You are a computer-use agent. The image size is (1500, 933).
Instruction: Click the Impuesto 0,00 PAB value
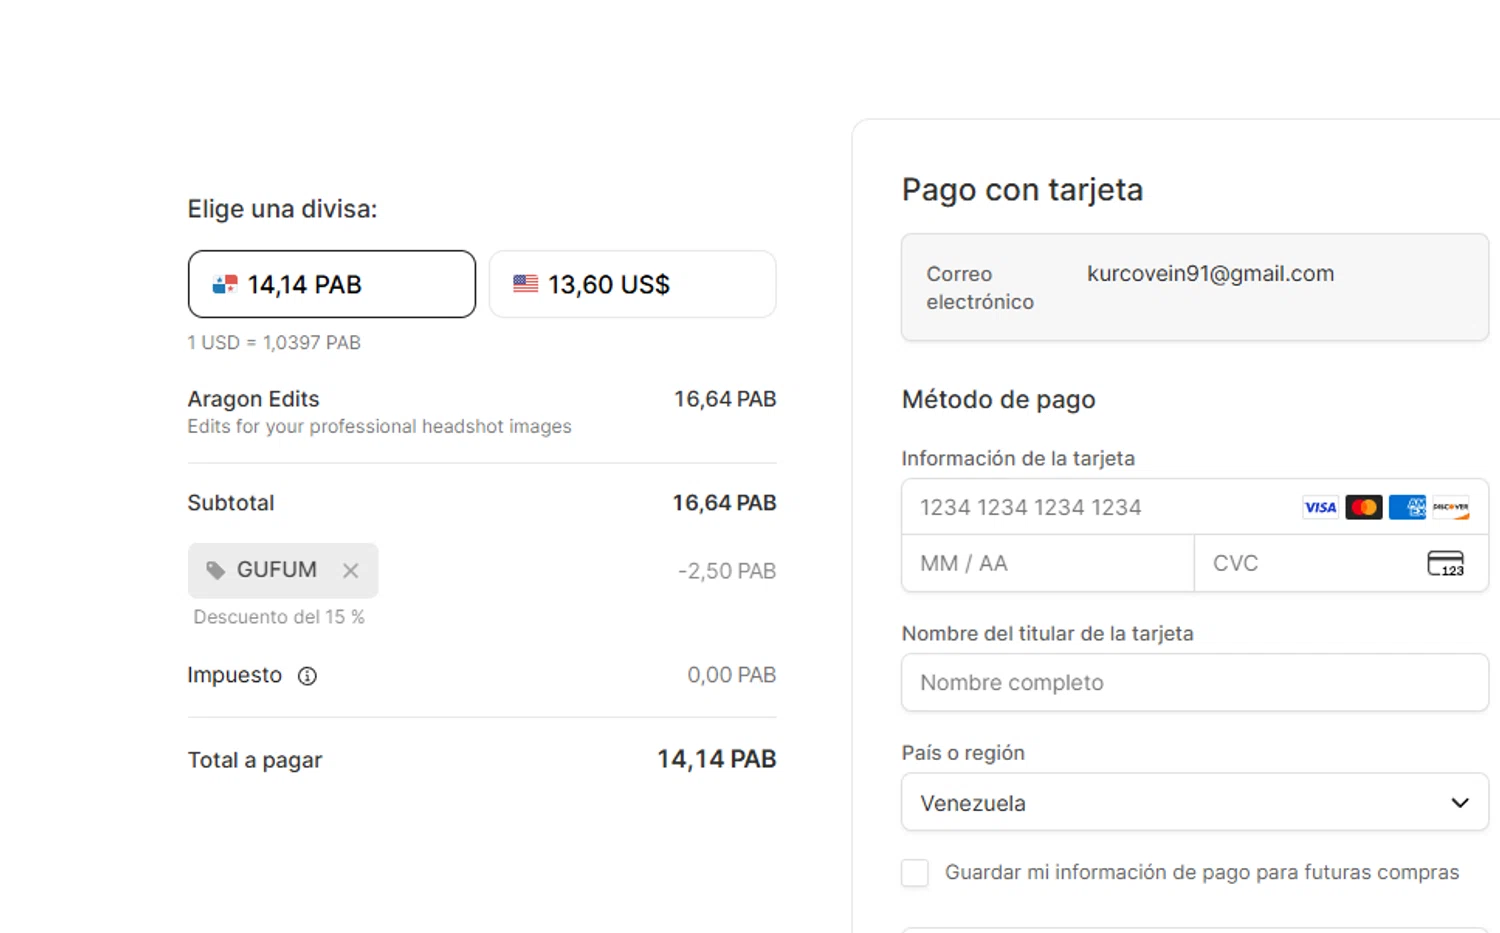point(731,675)
